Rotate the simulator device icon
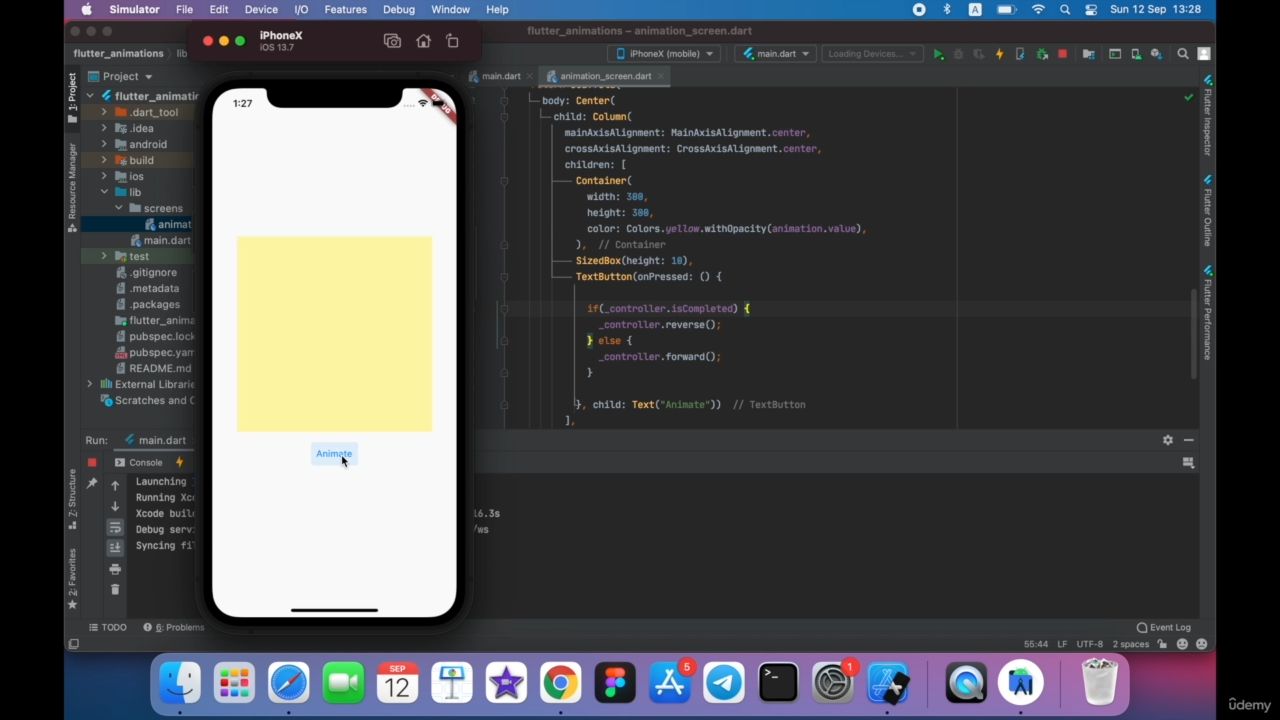 tap(452, 41)
